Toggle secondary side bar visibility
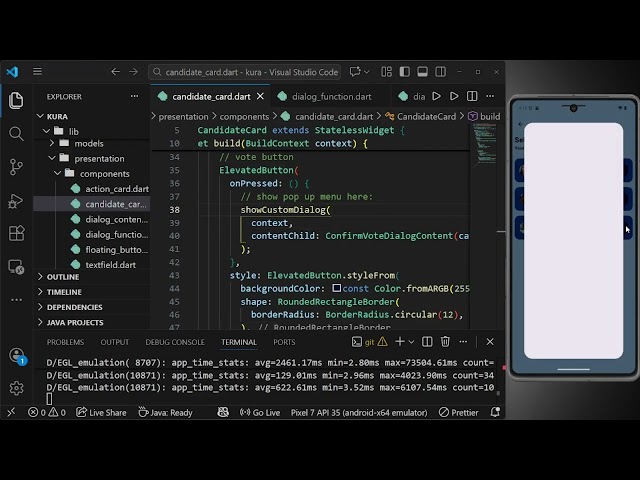The width and height of the screenshot is (640, 480). (x=440, y=72)
